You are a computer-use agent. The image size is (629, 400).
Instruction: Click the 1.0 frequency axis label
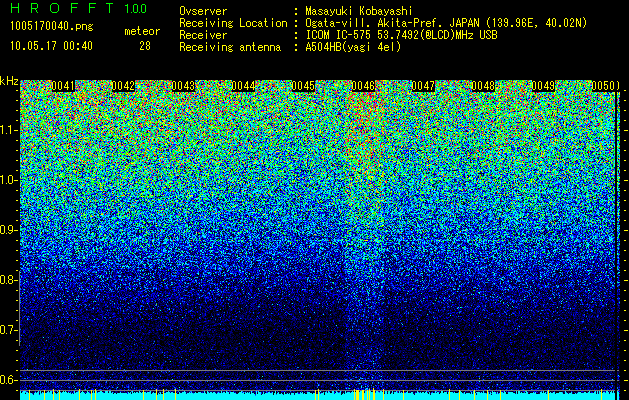8,180
